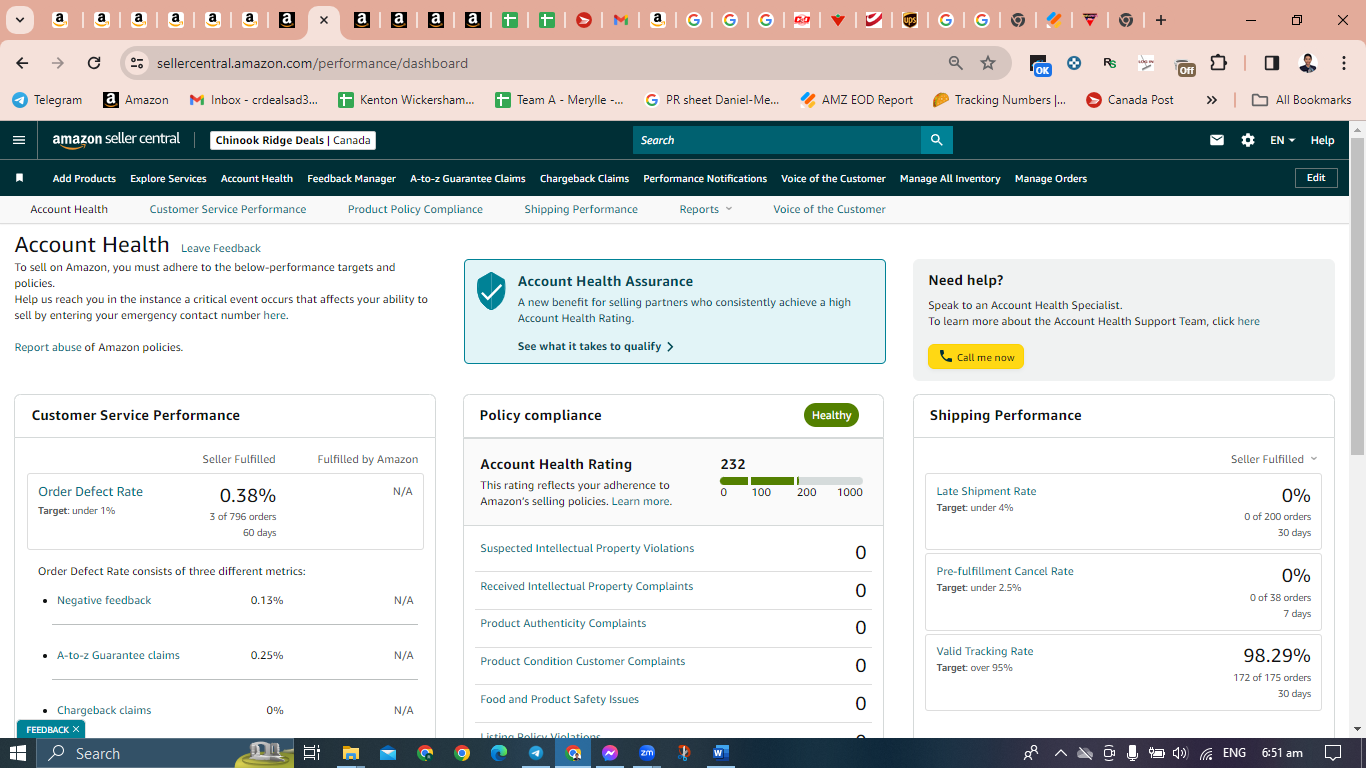Switch to Shipping Performance tab

click(581, 209)
